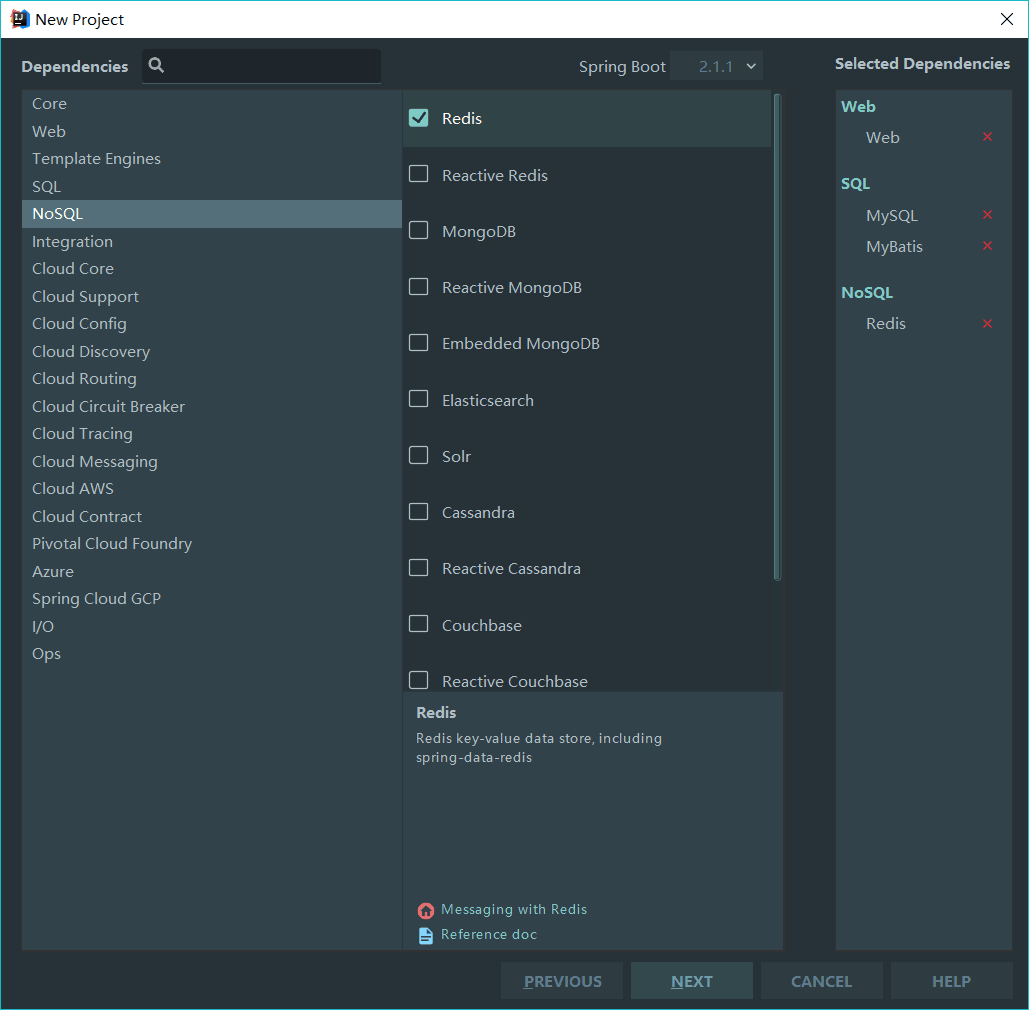This screenshot has height=1010, width=1029.
Task: Tick the Solr checkbox
Action: 419,455
